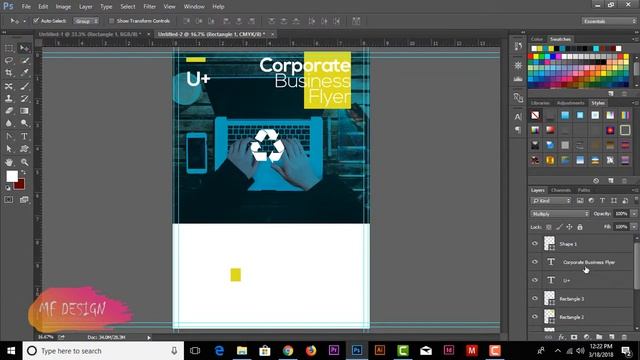This screenshot has height=360, width=640.
Task: Select the Lasso tool
Action: coord(9,60)
